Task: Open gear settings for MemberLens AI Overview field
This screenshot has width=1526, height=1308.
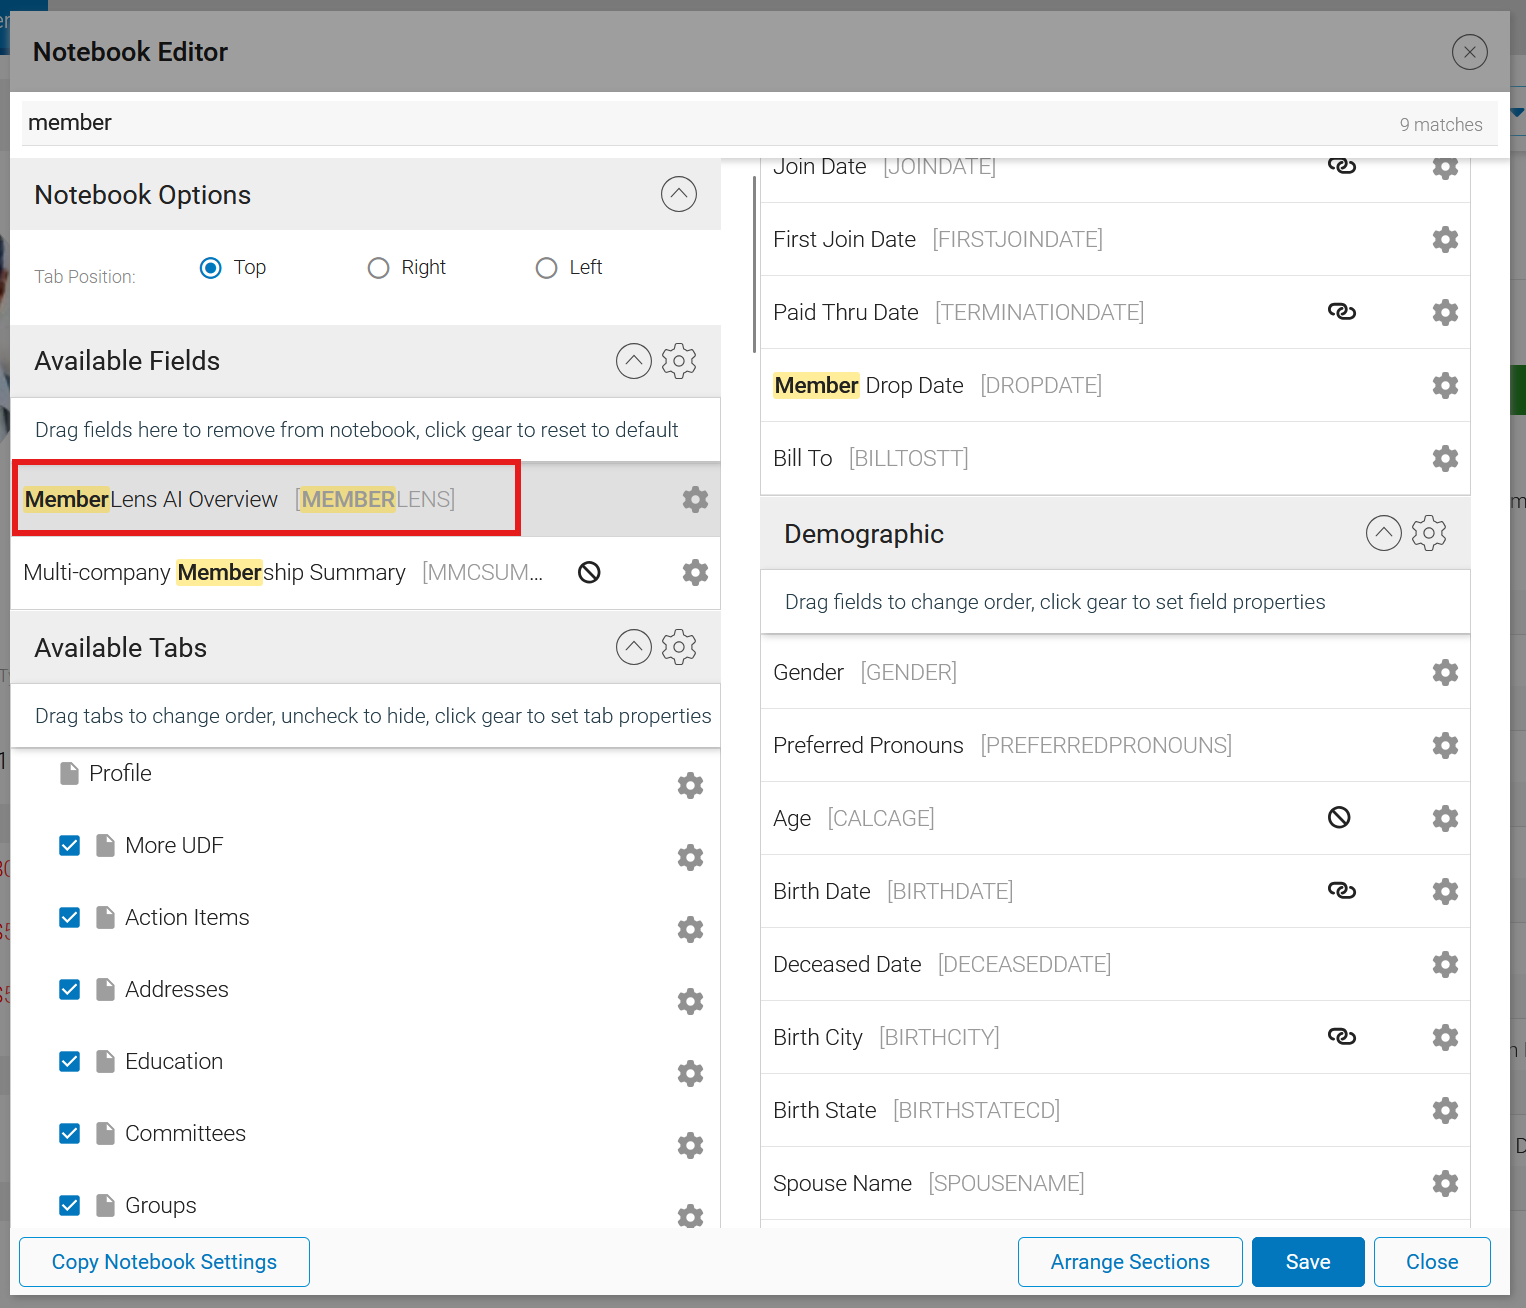Action: (x=695, y=499)
